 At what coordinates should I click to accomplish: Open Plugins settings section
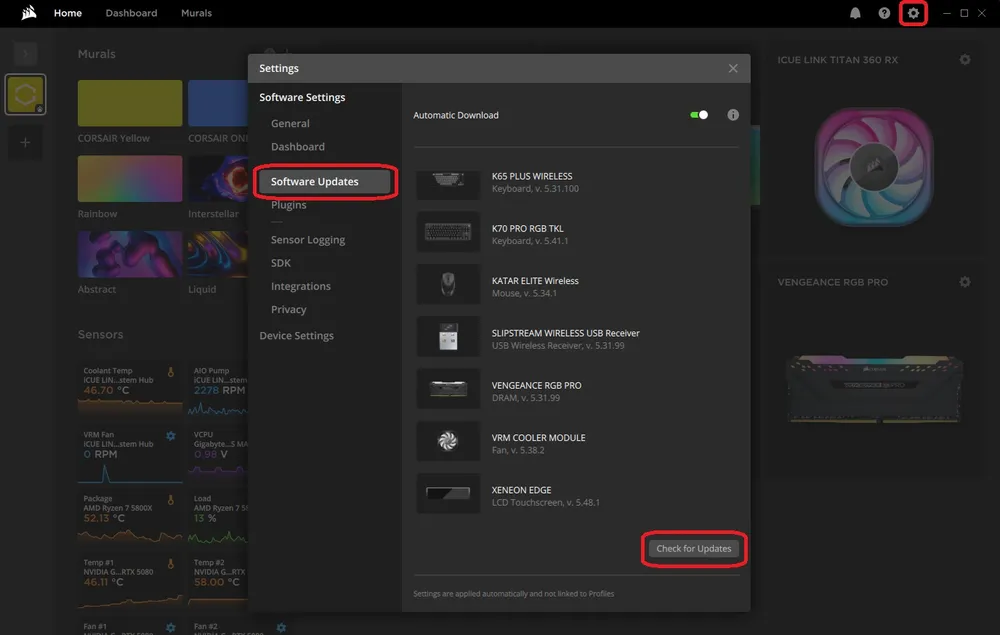pyautogui.click(x=288, y=205)
